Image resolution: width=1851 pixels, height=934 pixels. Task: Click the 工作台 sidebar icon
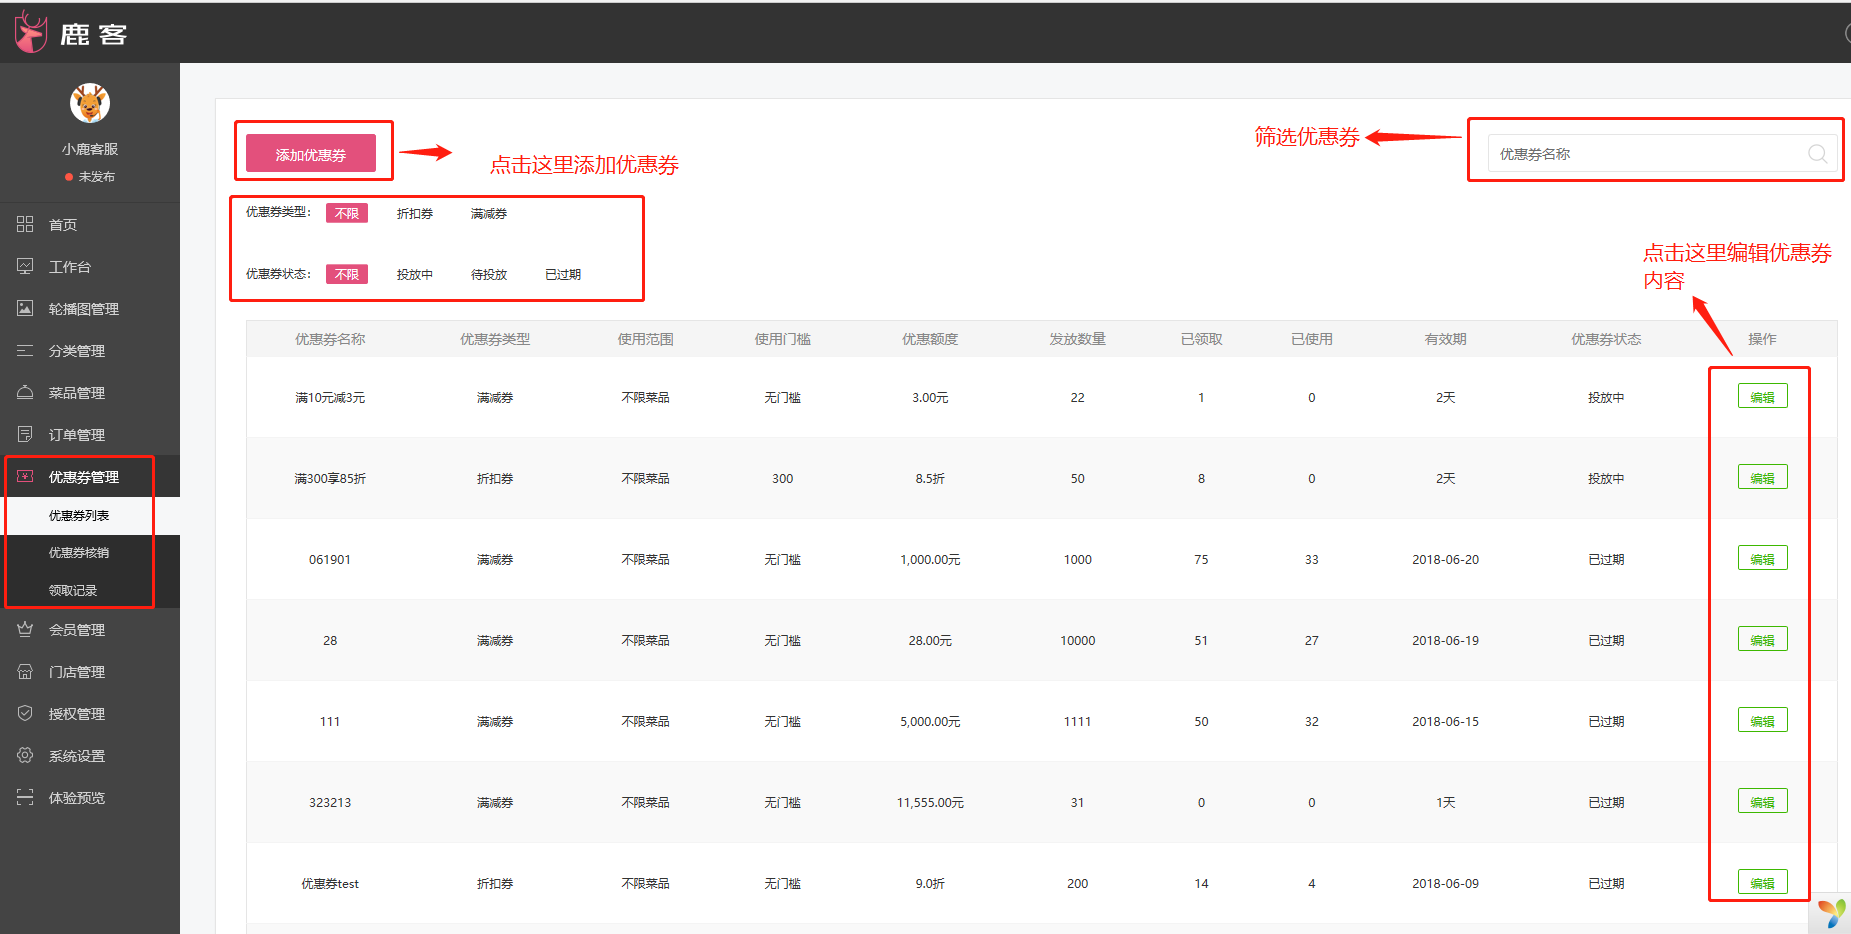25,266
